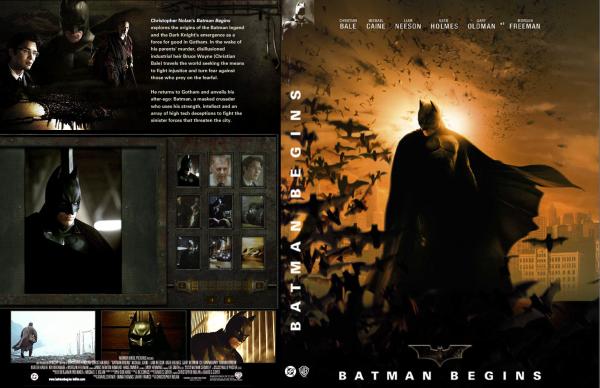Click the synopsis paragraph starting 'Christopher Nolan's Batman Begins'
This screenshot has height=388, width=600.
tap(198, 49)
